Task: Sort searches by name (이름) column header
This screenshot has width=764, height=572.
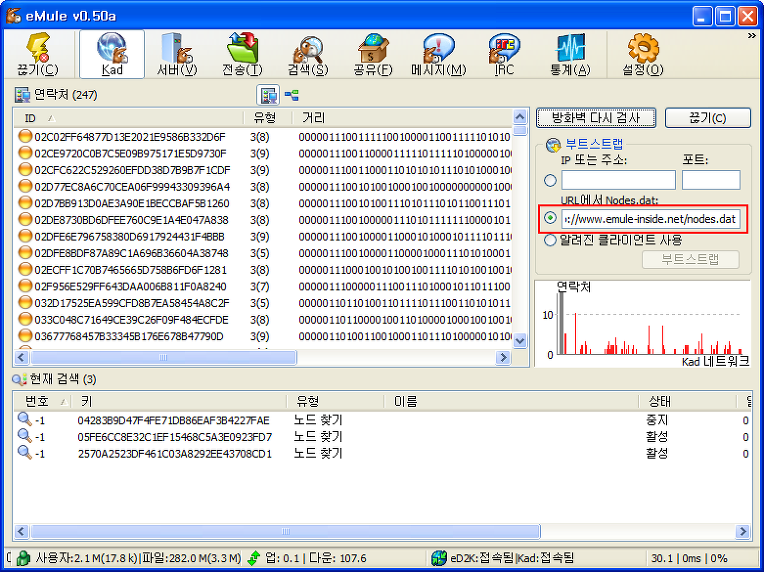Action: click(511, 401)
